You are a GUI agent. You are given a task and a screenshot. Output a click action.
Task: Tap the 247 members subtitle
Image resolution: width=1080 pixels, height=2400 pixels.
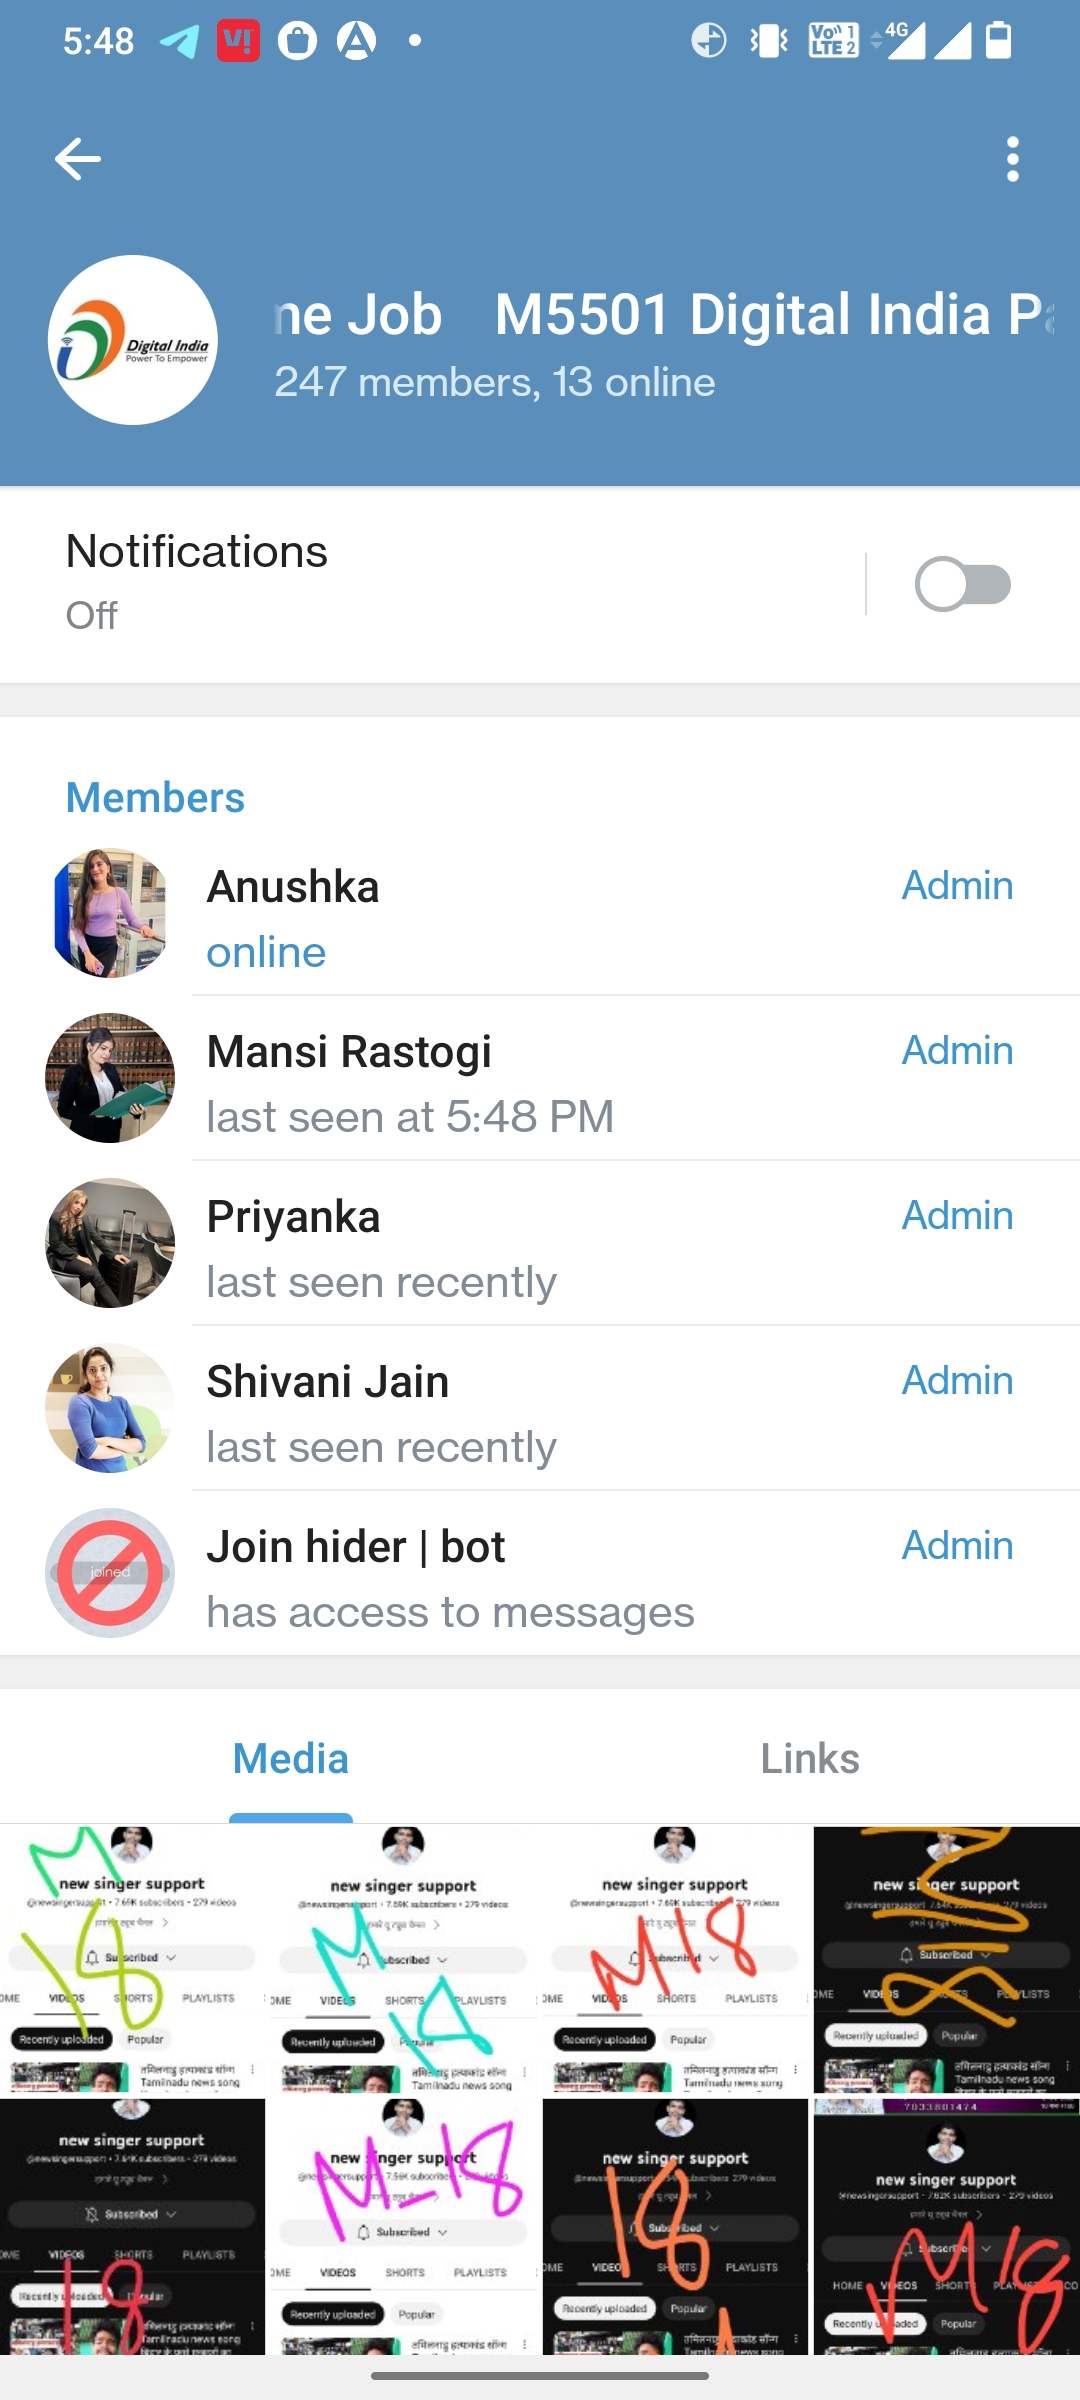495,382
